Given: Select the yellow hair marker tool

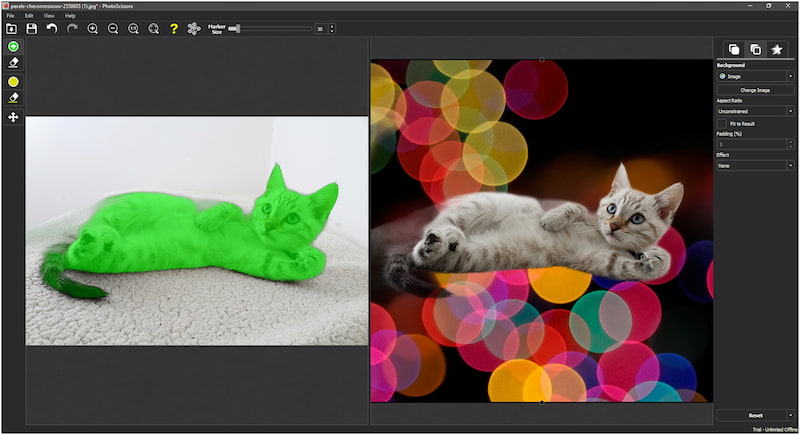Looking at the screenshot, I should point(13,81).
